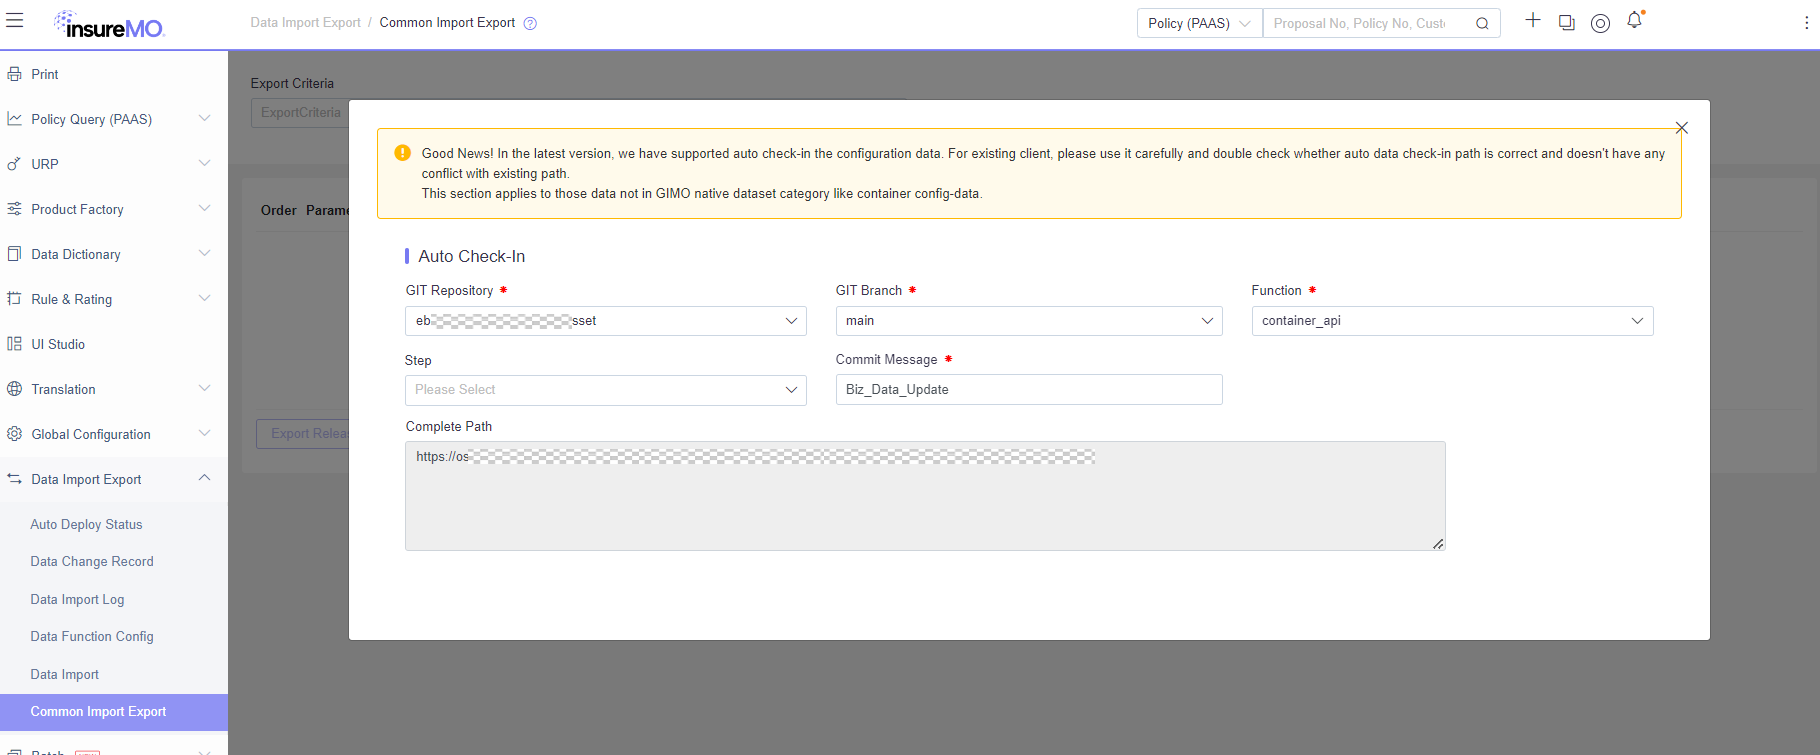Click the Commit Message input field
This screenshot has height=755, width=1820.
(1028, 390)
